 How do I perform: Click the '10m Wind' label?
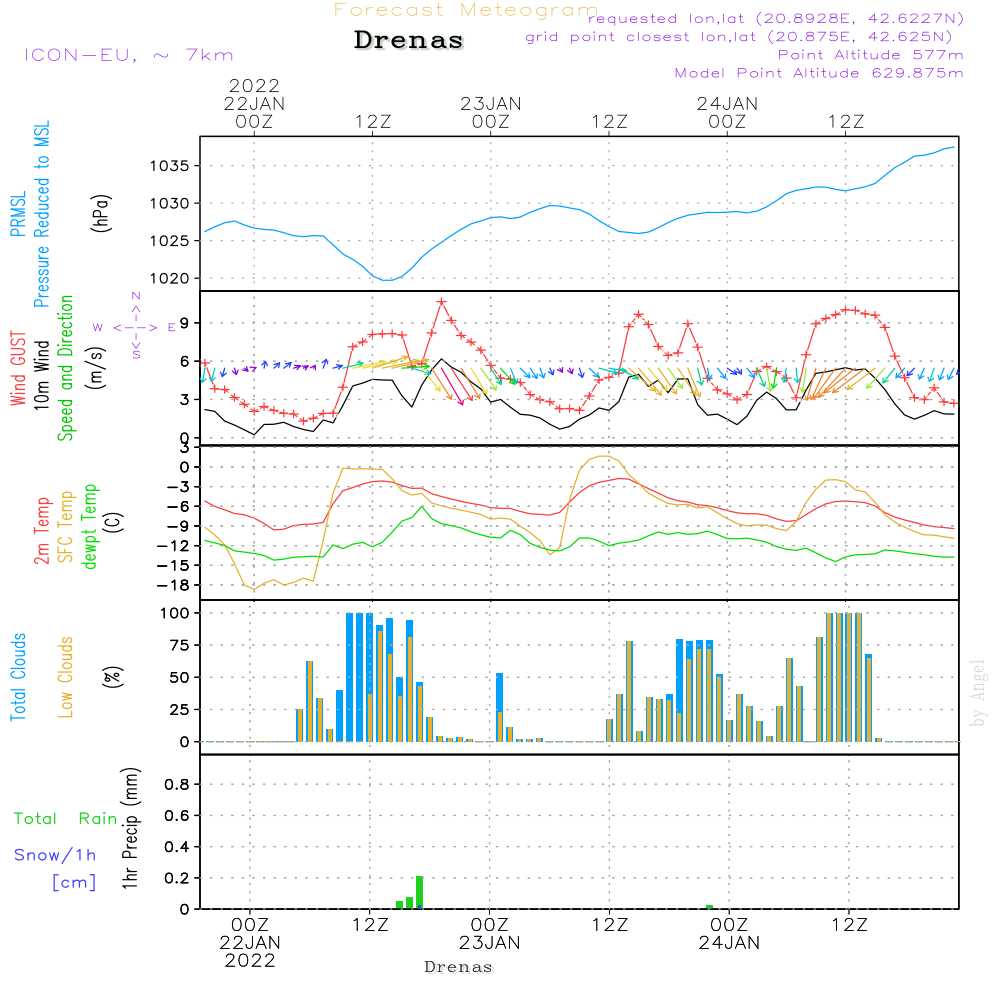point(41,374)
